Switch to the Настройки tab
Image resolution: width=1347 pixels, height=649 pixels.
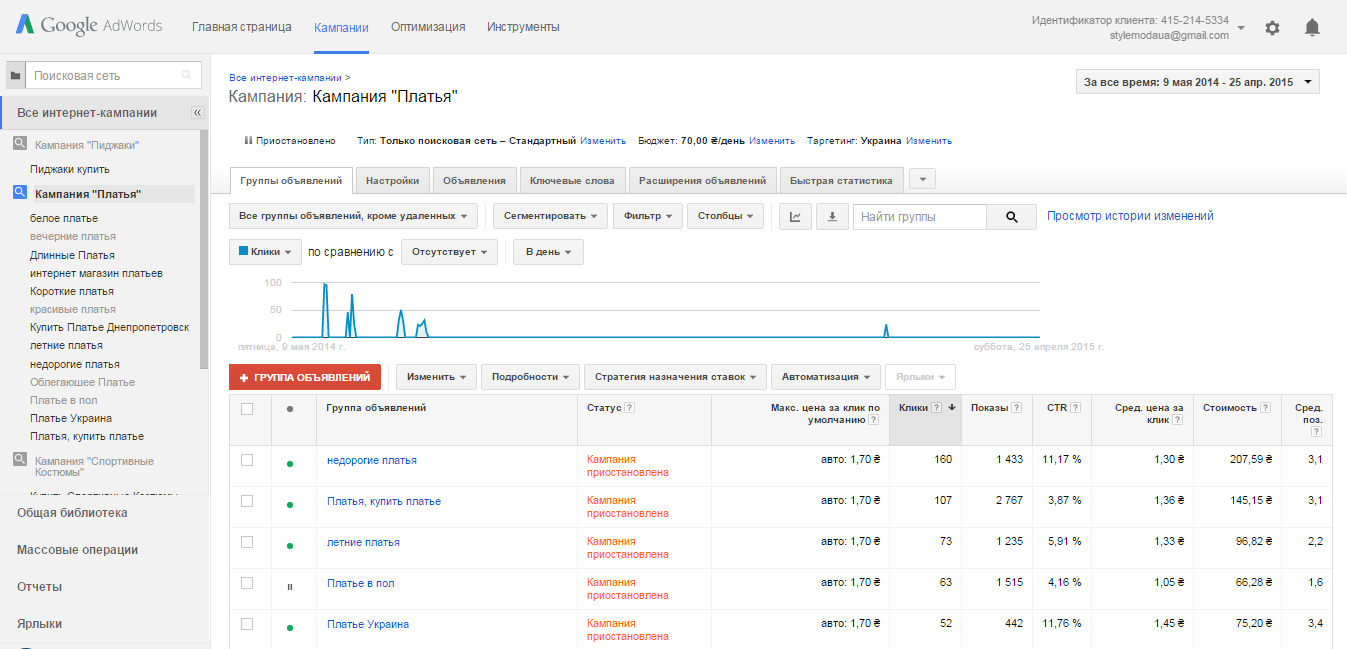392,181
